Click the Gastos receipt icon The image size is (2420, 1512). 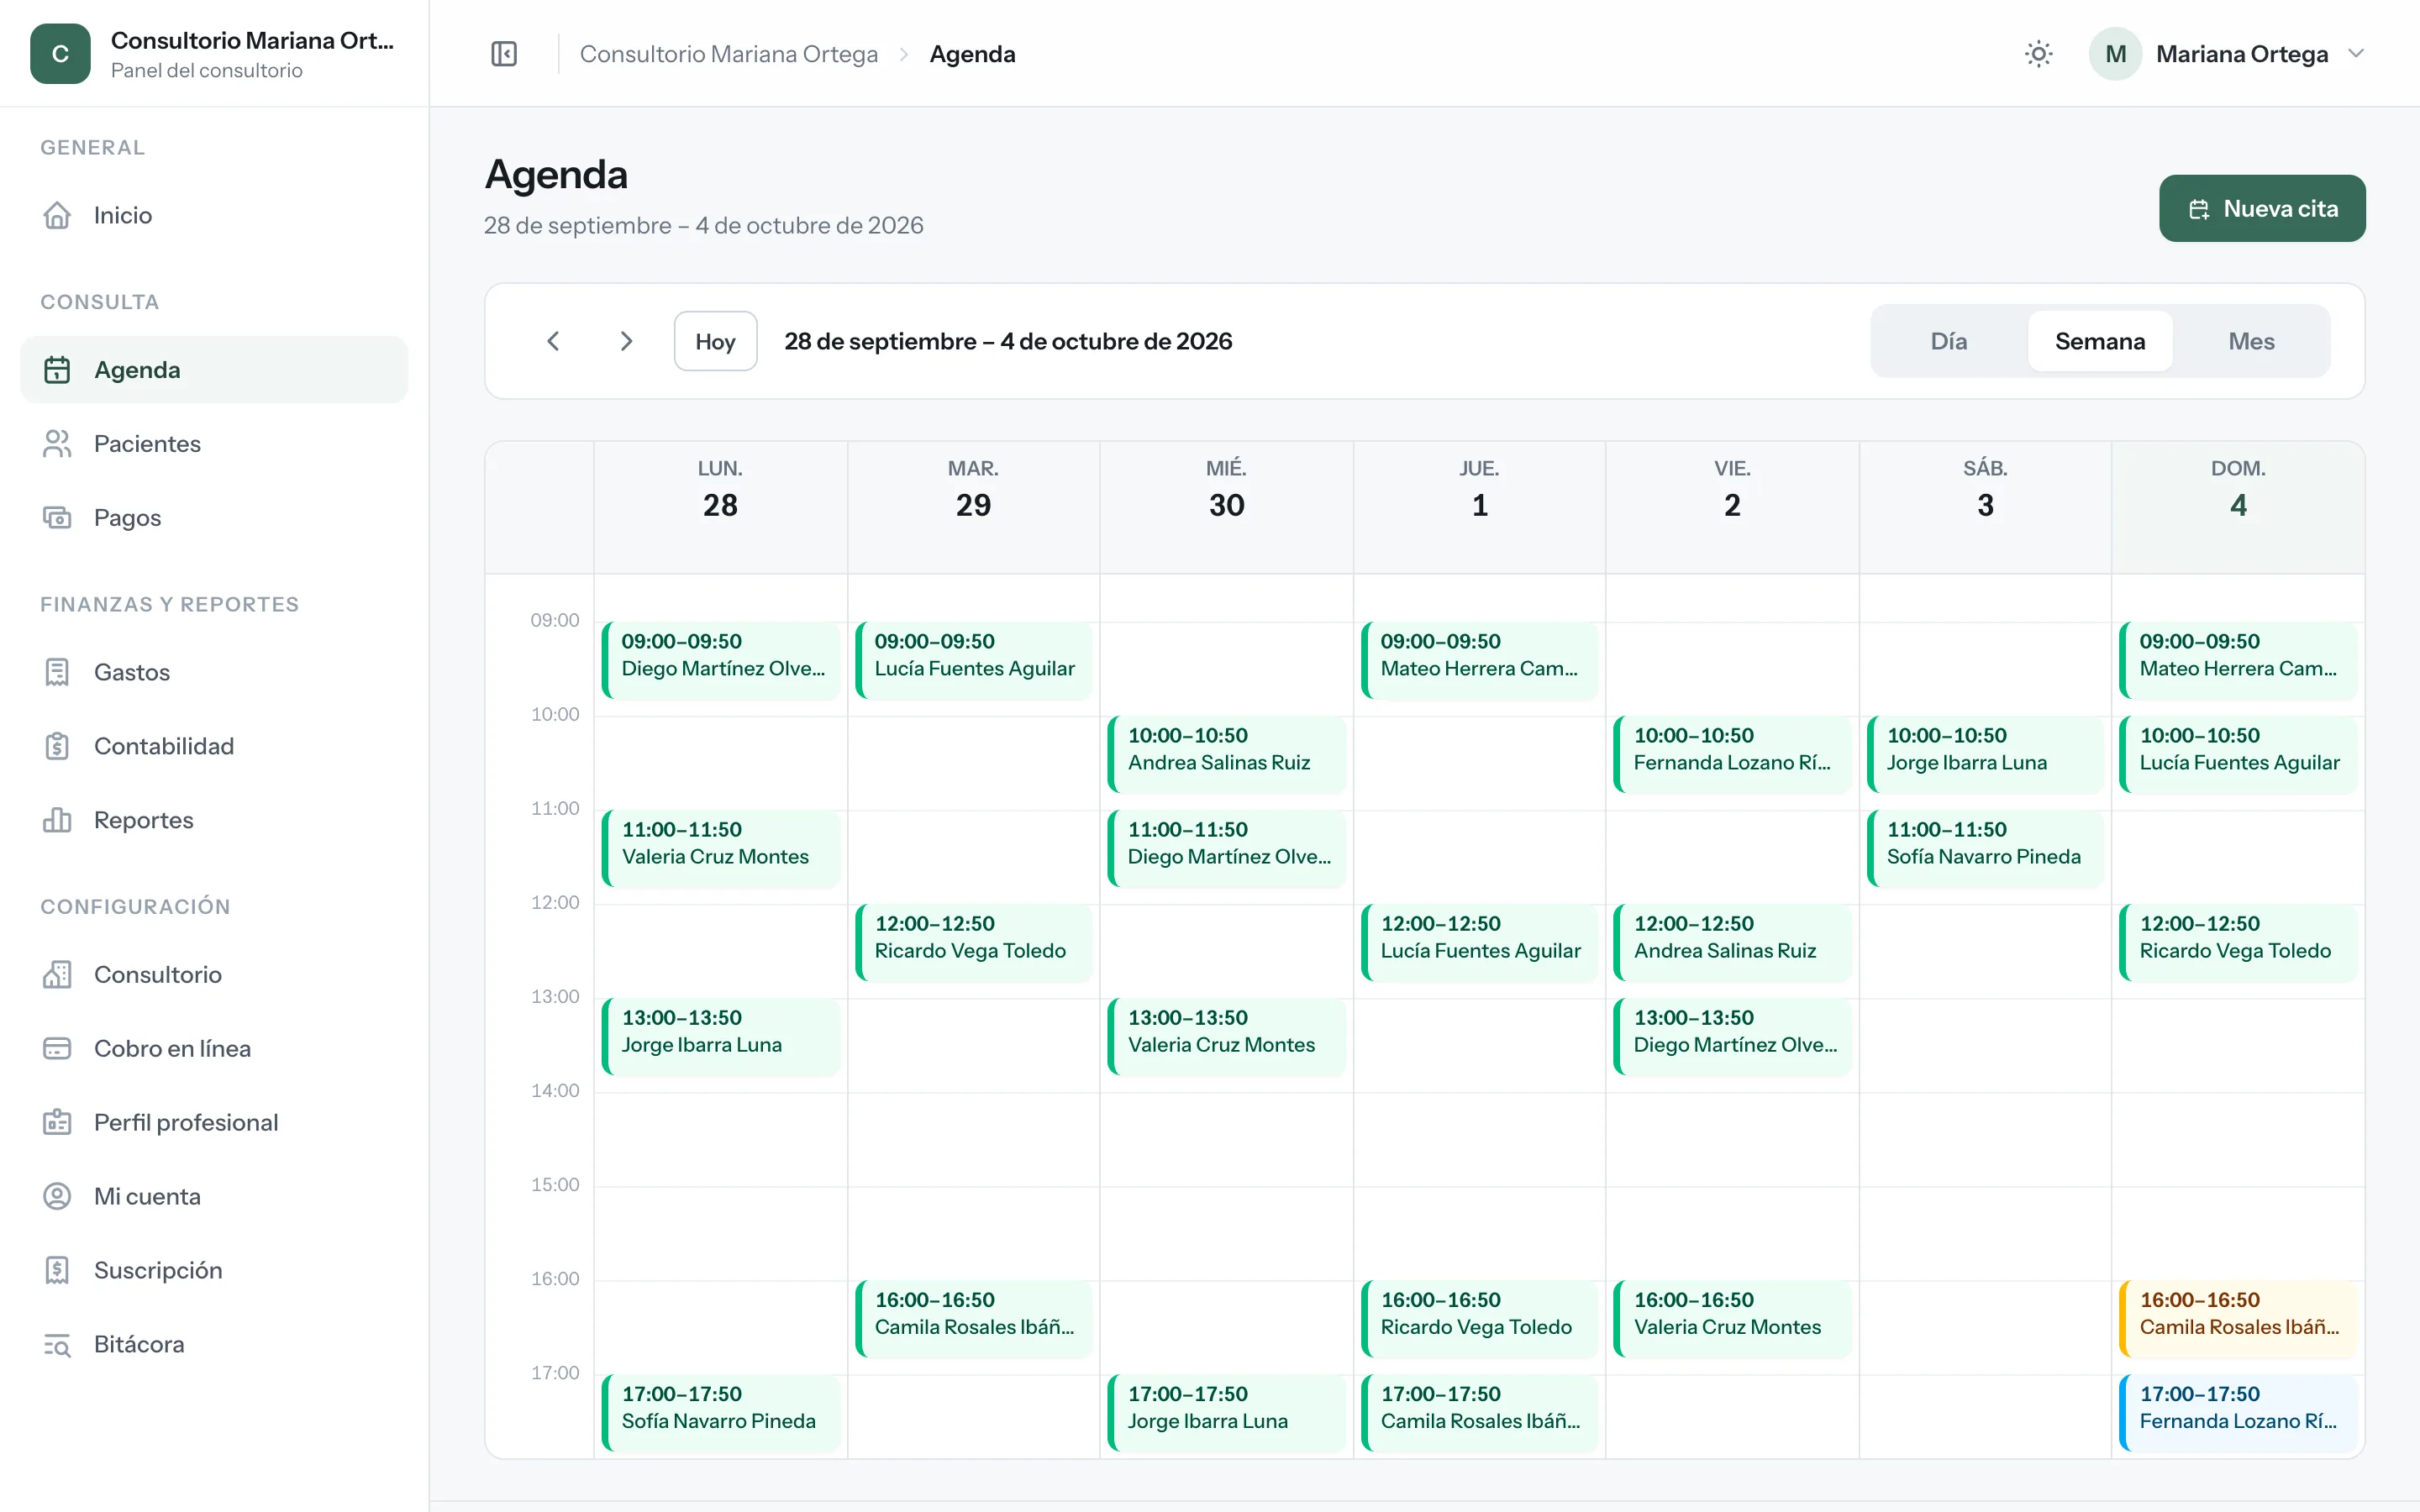click(57, 672)
